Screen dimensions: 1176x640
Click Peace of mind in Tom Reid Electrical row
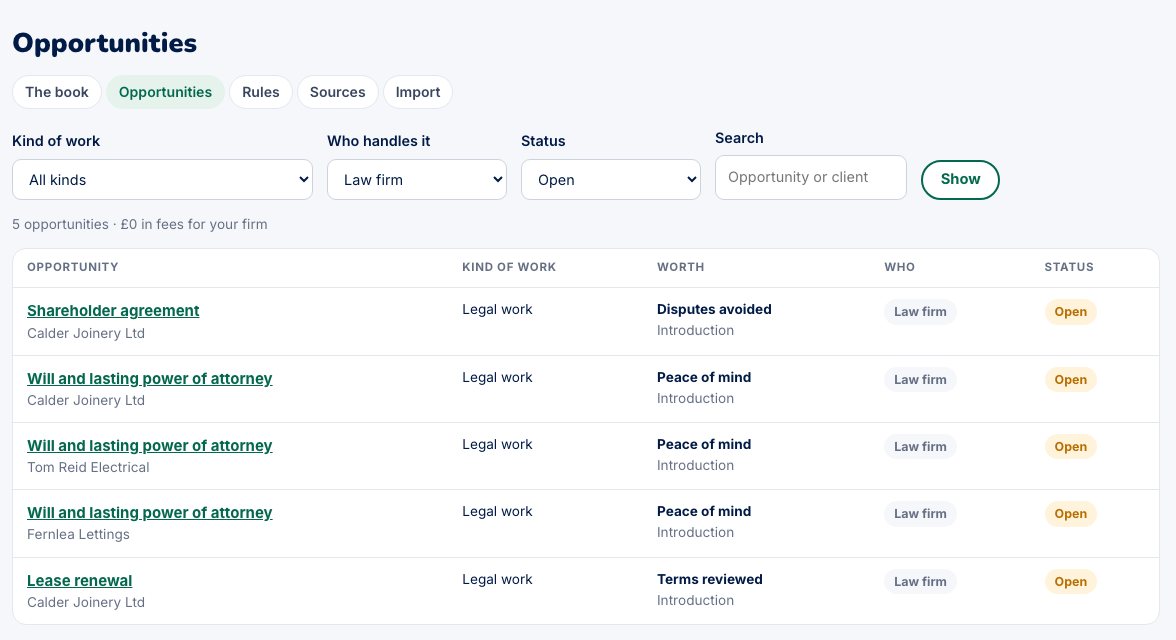(704, 444)
